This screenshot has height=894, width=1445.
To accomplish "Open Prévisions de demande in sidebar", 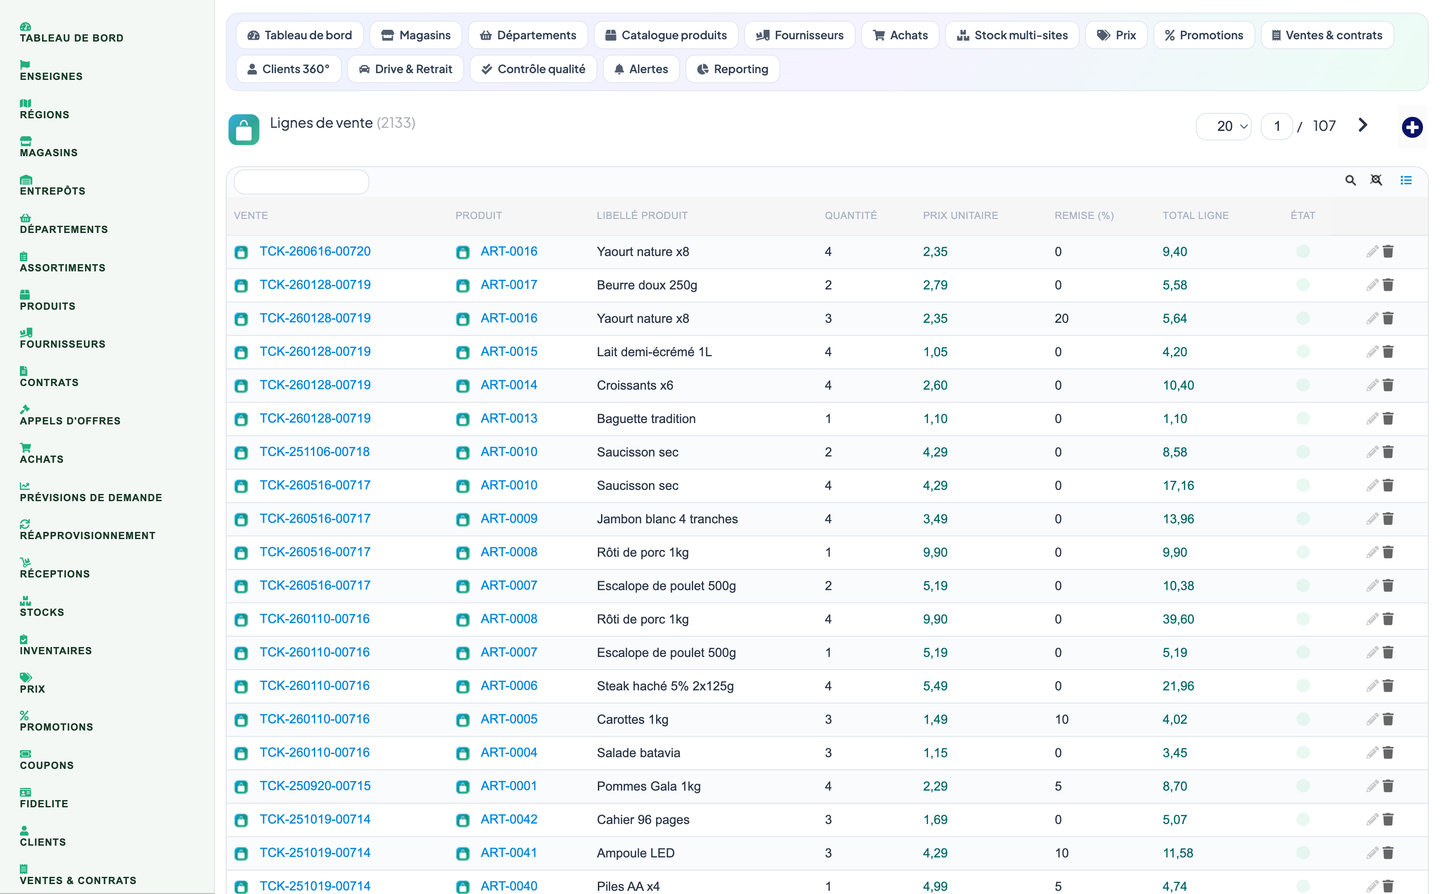I will [90, 492].
